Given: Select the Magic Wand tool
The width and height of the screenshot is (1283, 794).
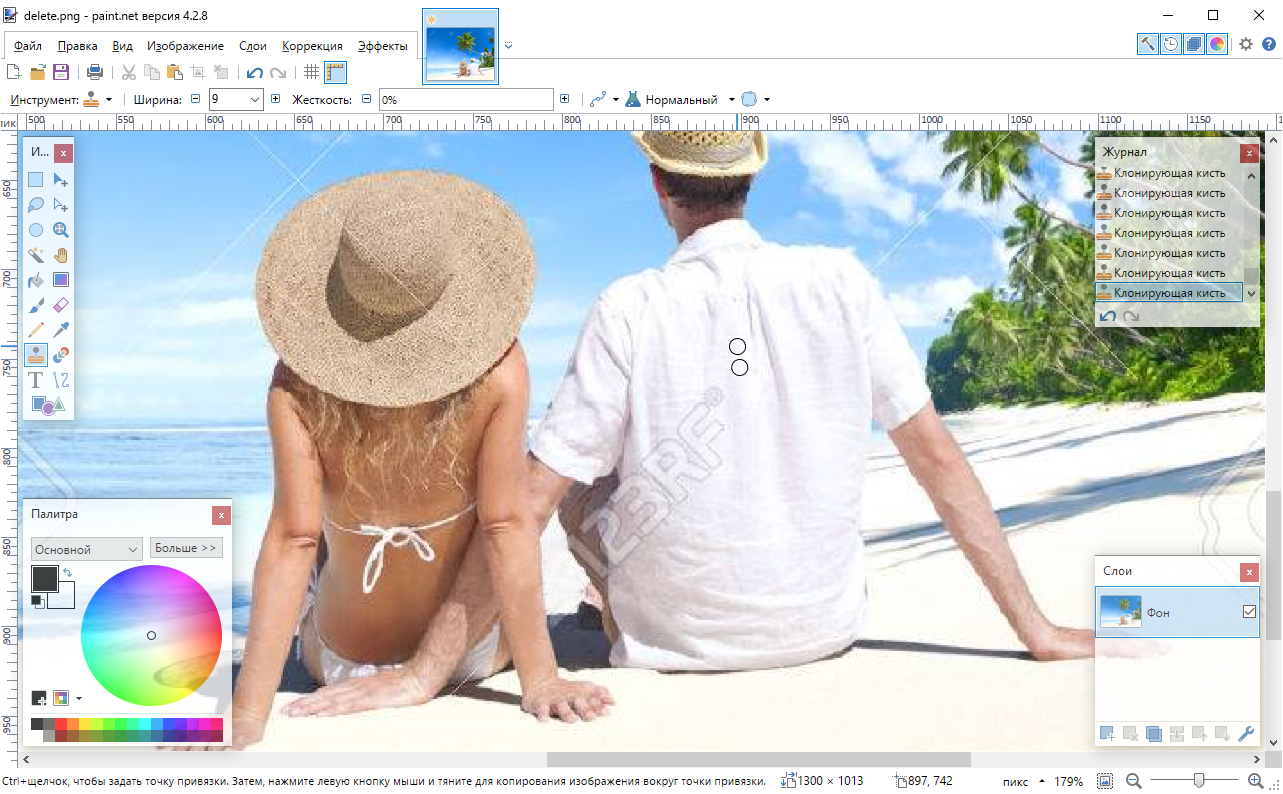Looking at the screenshot, I should pyautogui.click(x=36, y=255).
